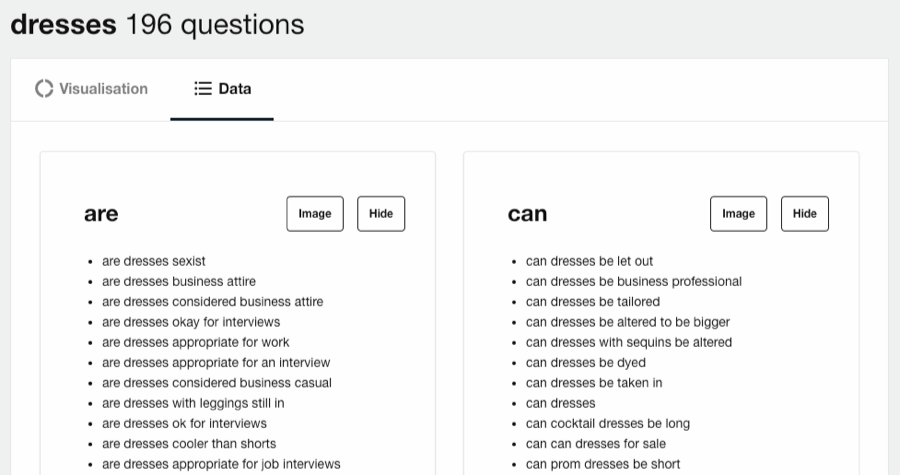Click 'can dresses be dyed' entry
Screen dimensions: 900x475
(x=586, y=362)
